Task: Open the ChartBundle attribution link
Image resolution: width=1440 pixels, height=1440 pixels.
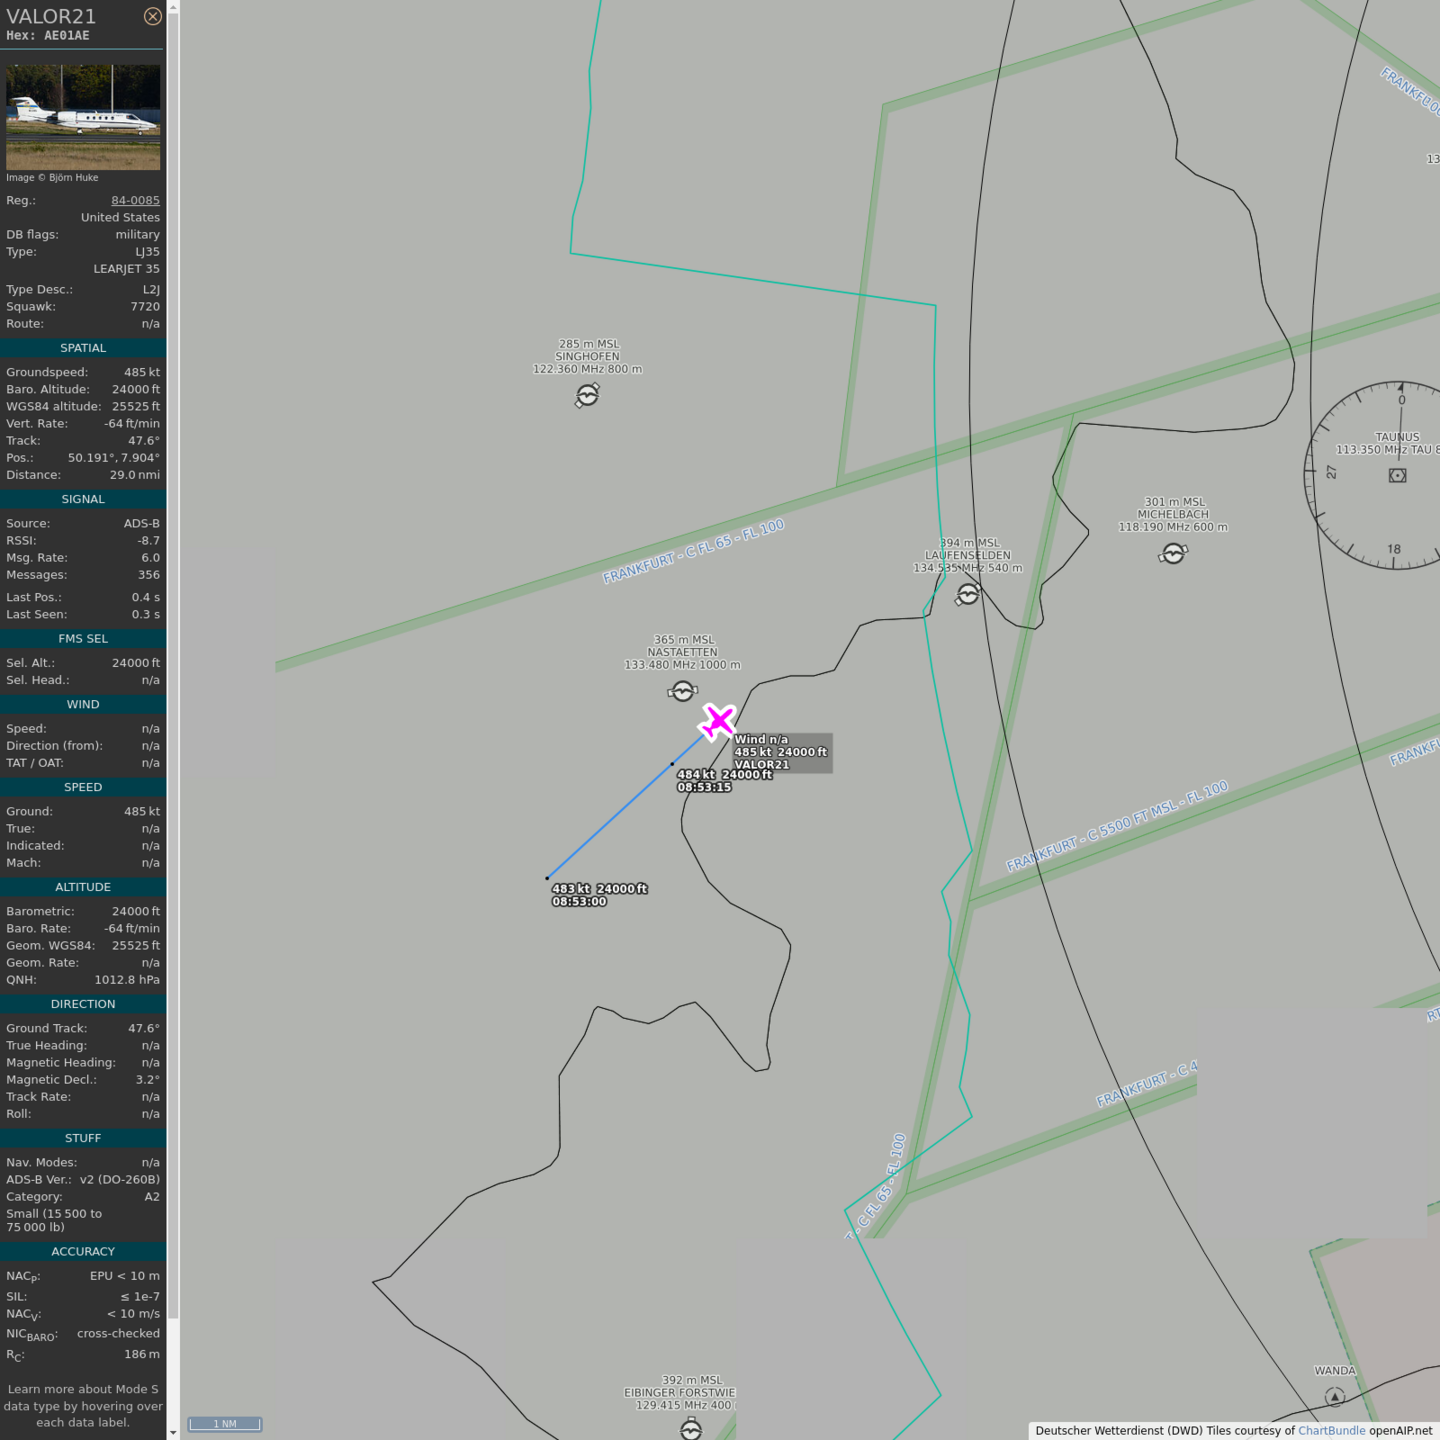Action: (x=1331, y=1430)
